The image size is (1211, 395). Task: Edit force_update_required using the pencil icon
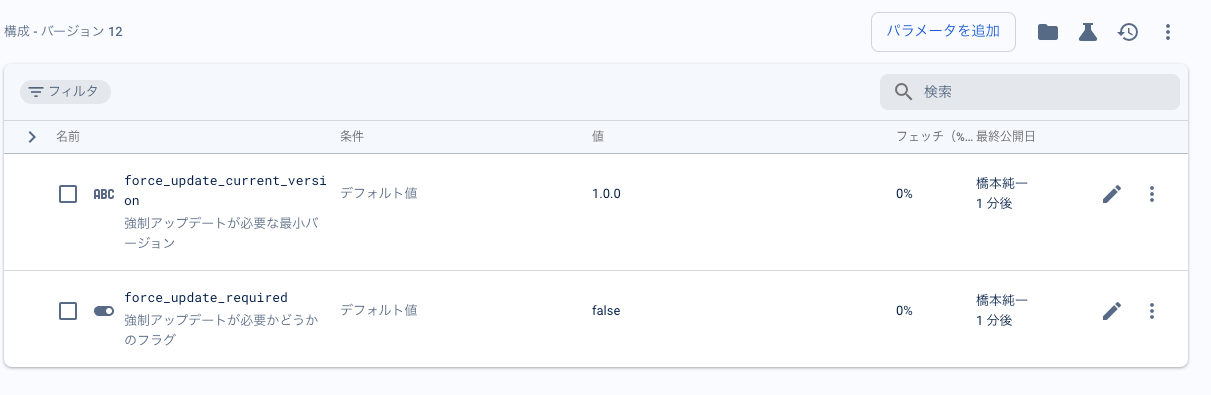1112,311
